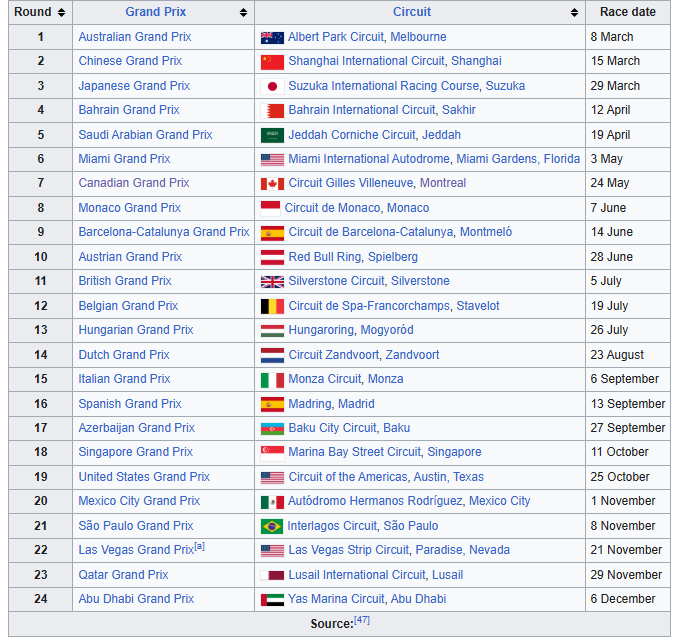The image size is (675, 641).
Task: Open footnote [a] after Las Vegas Grand Prix
Action: 199,547
